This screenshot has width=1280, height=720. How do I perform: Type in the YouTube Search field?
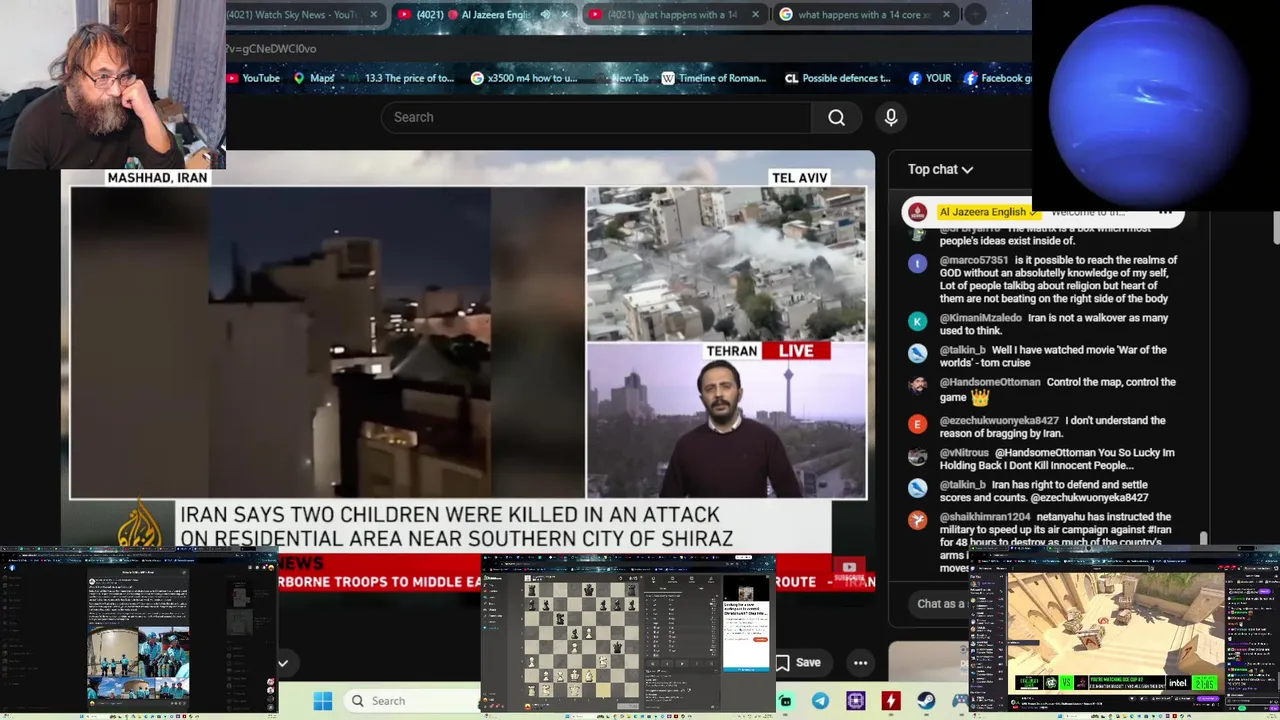596,118
